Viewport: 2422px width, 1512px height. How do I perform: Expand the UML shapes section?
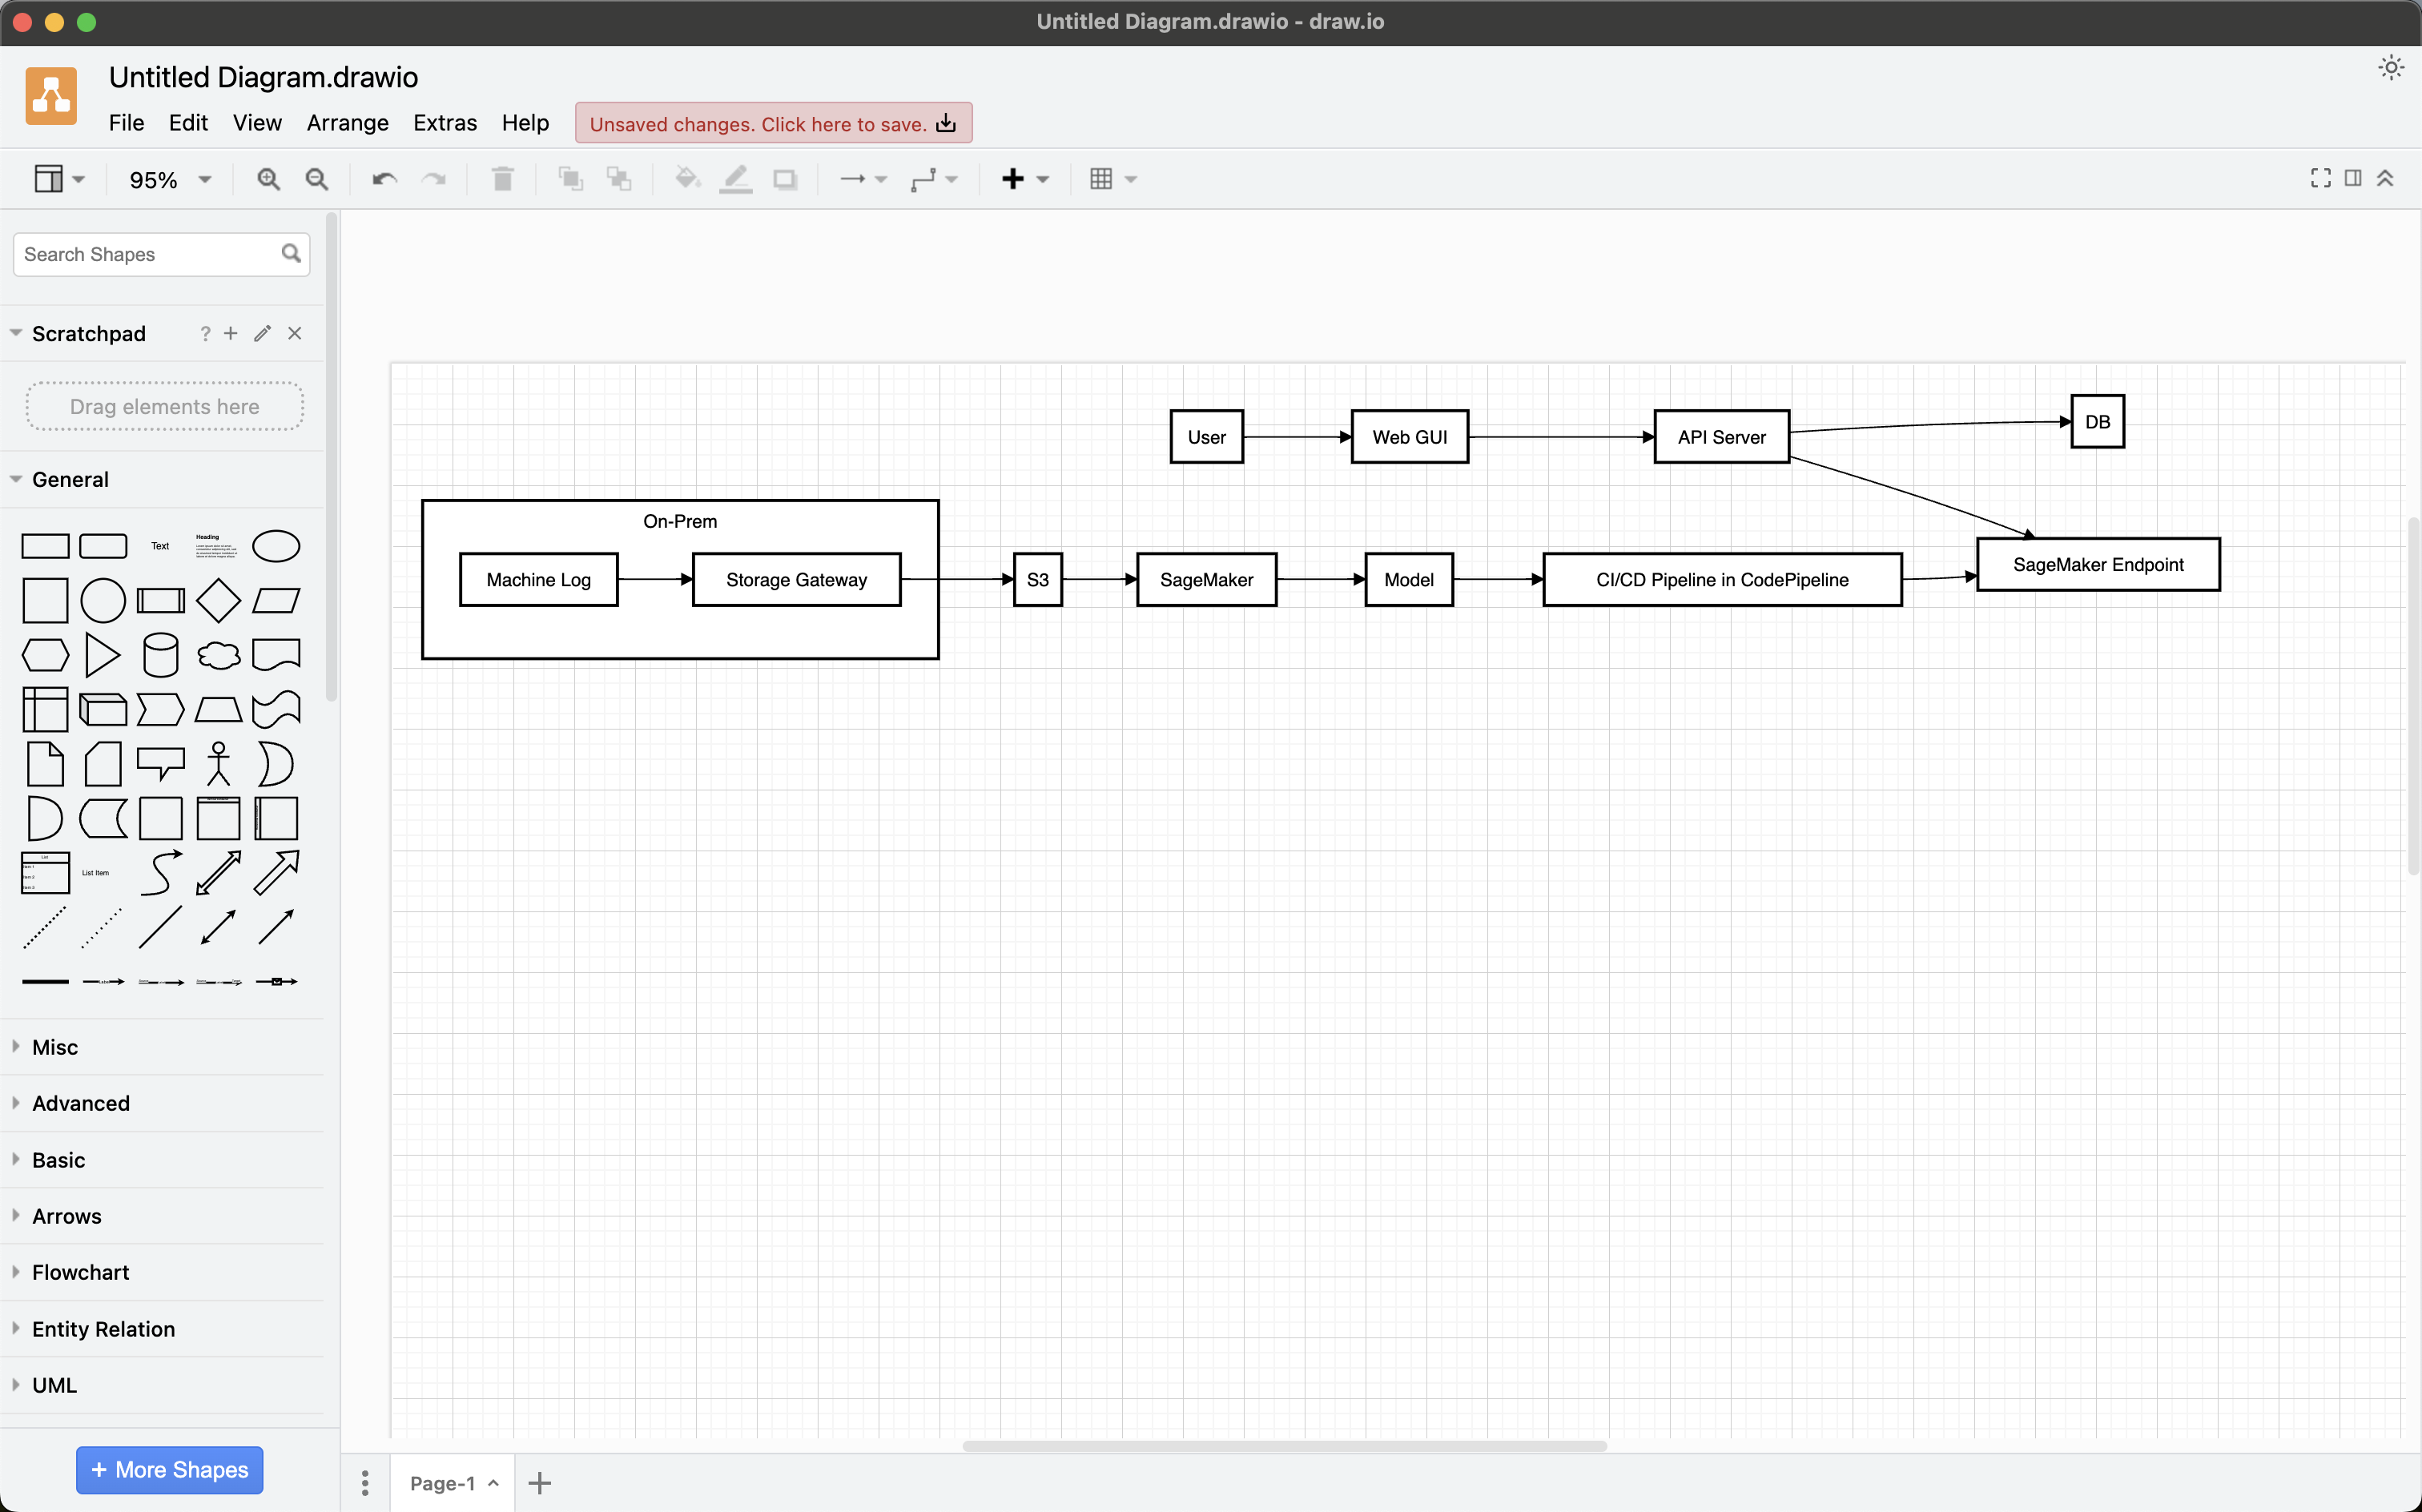[52, 1385]
